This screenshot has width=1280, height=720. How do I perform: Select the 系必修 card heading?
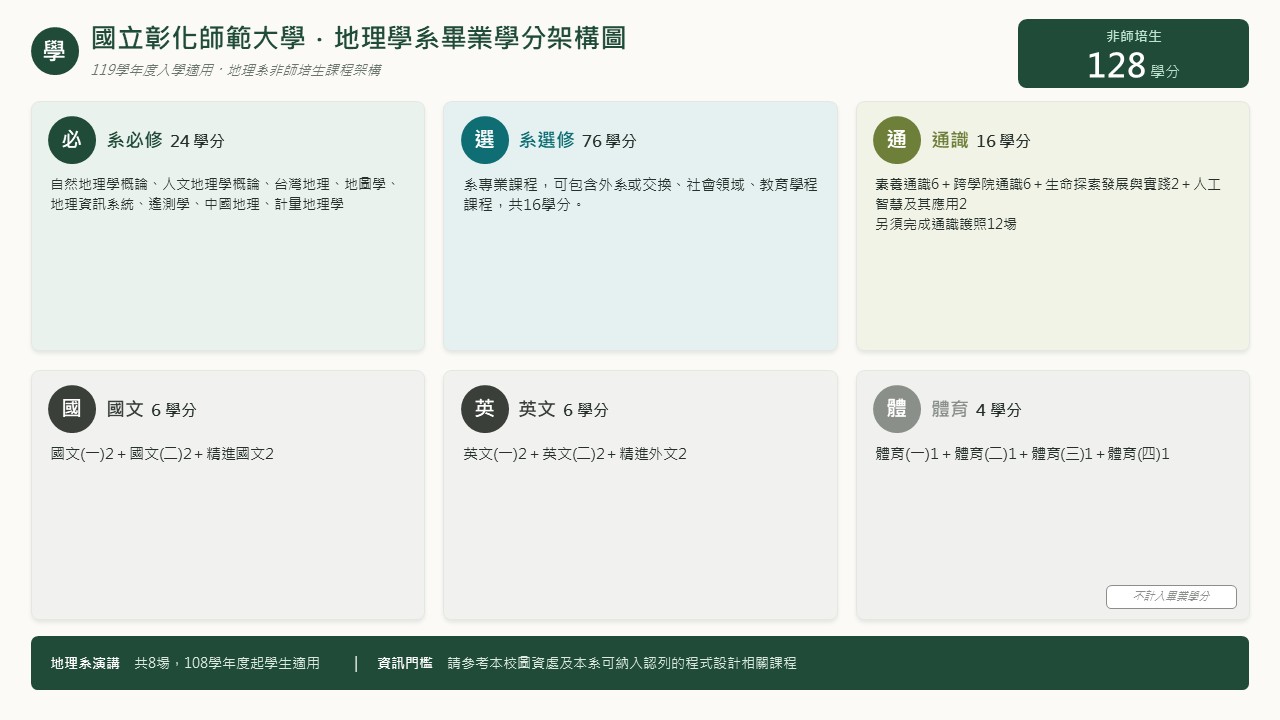point(134,141)
